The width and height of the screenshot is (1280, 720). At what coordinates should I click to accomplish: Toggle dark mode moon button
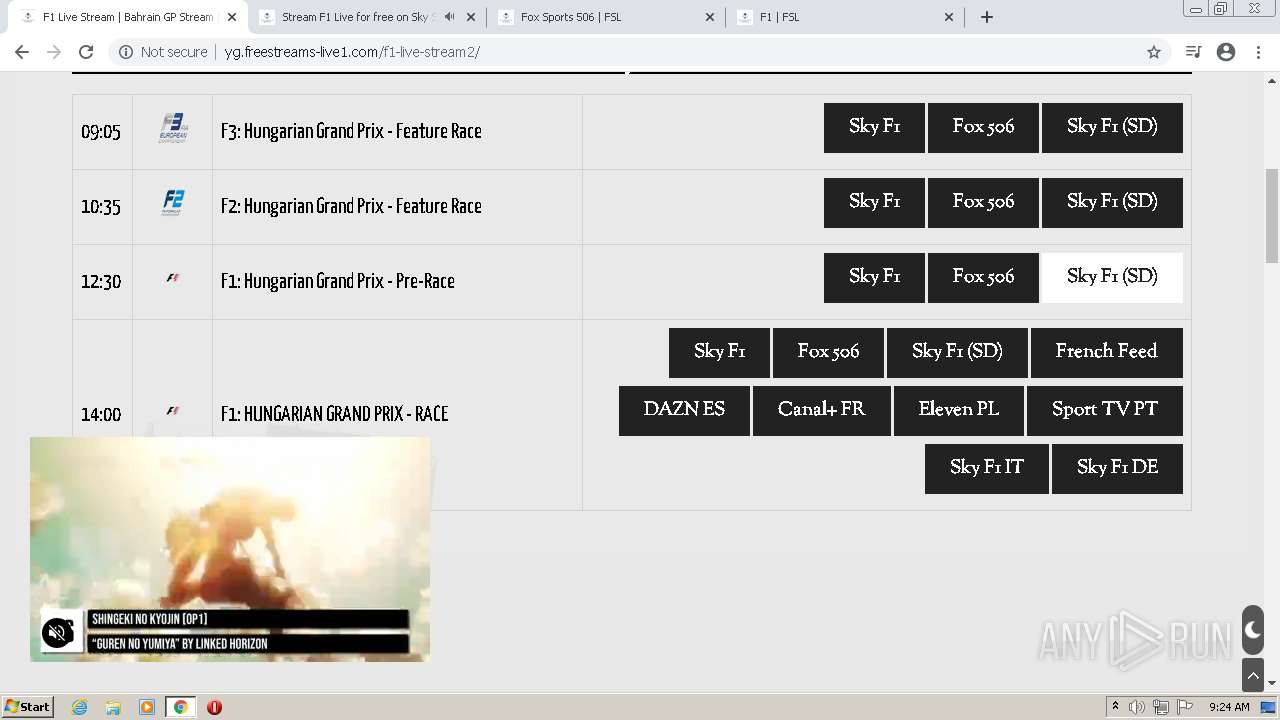point(1253,630)
